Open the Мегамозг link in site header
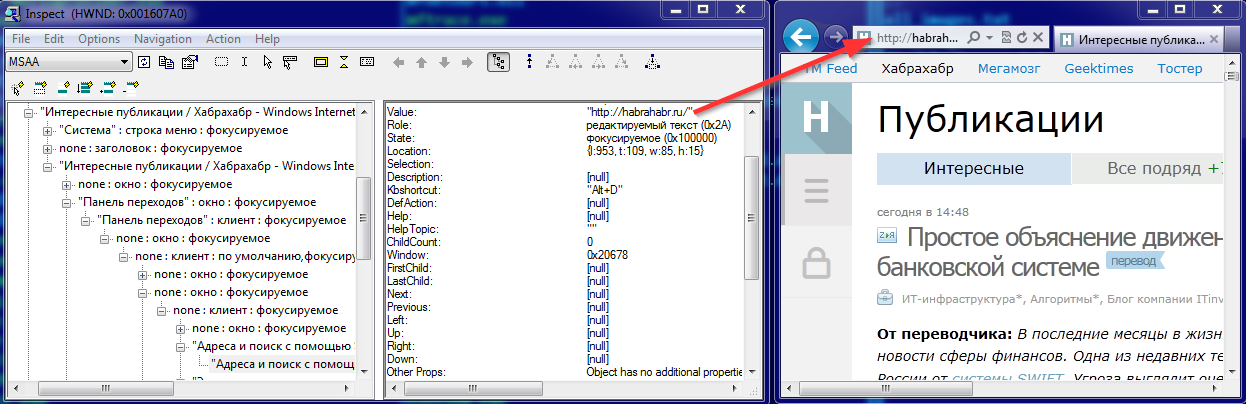The height and width of the screenshot is (404, 1246). (1008, 68)
